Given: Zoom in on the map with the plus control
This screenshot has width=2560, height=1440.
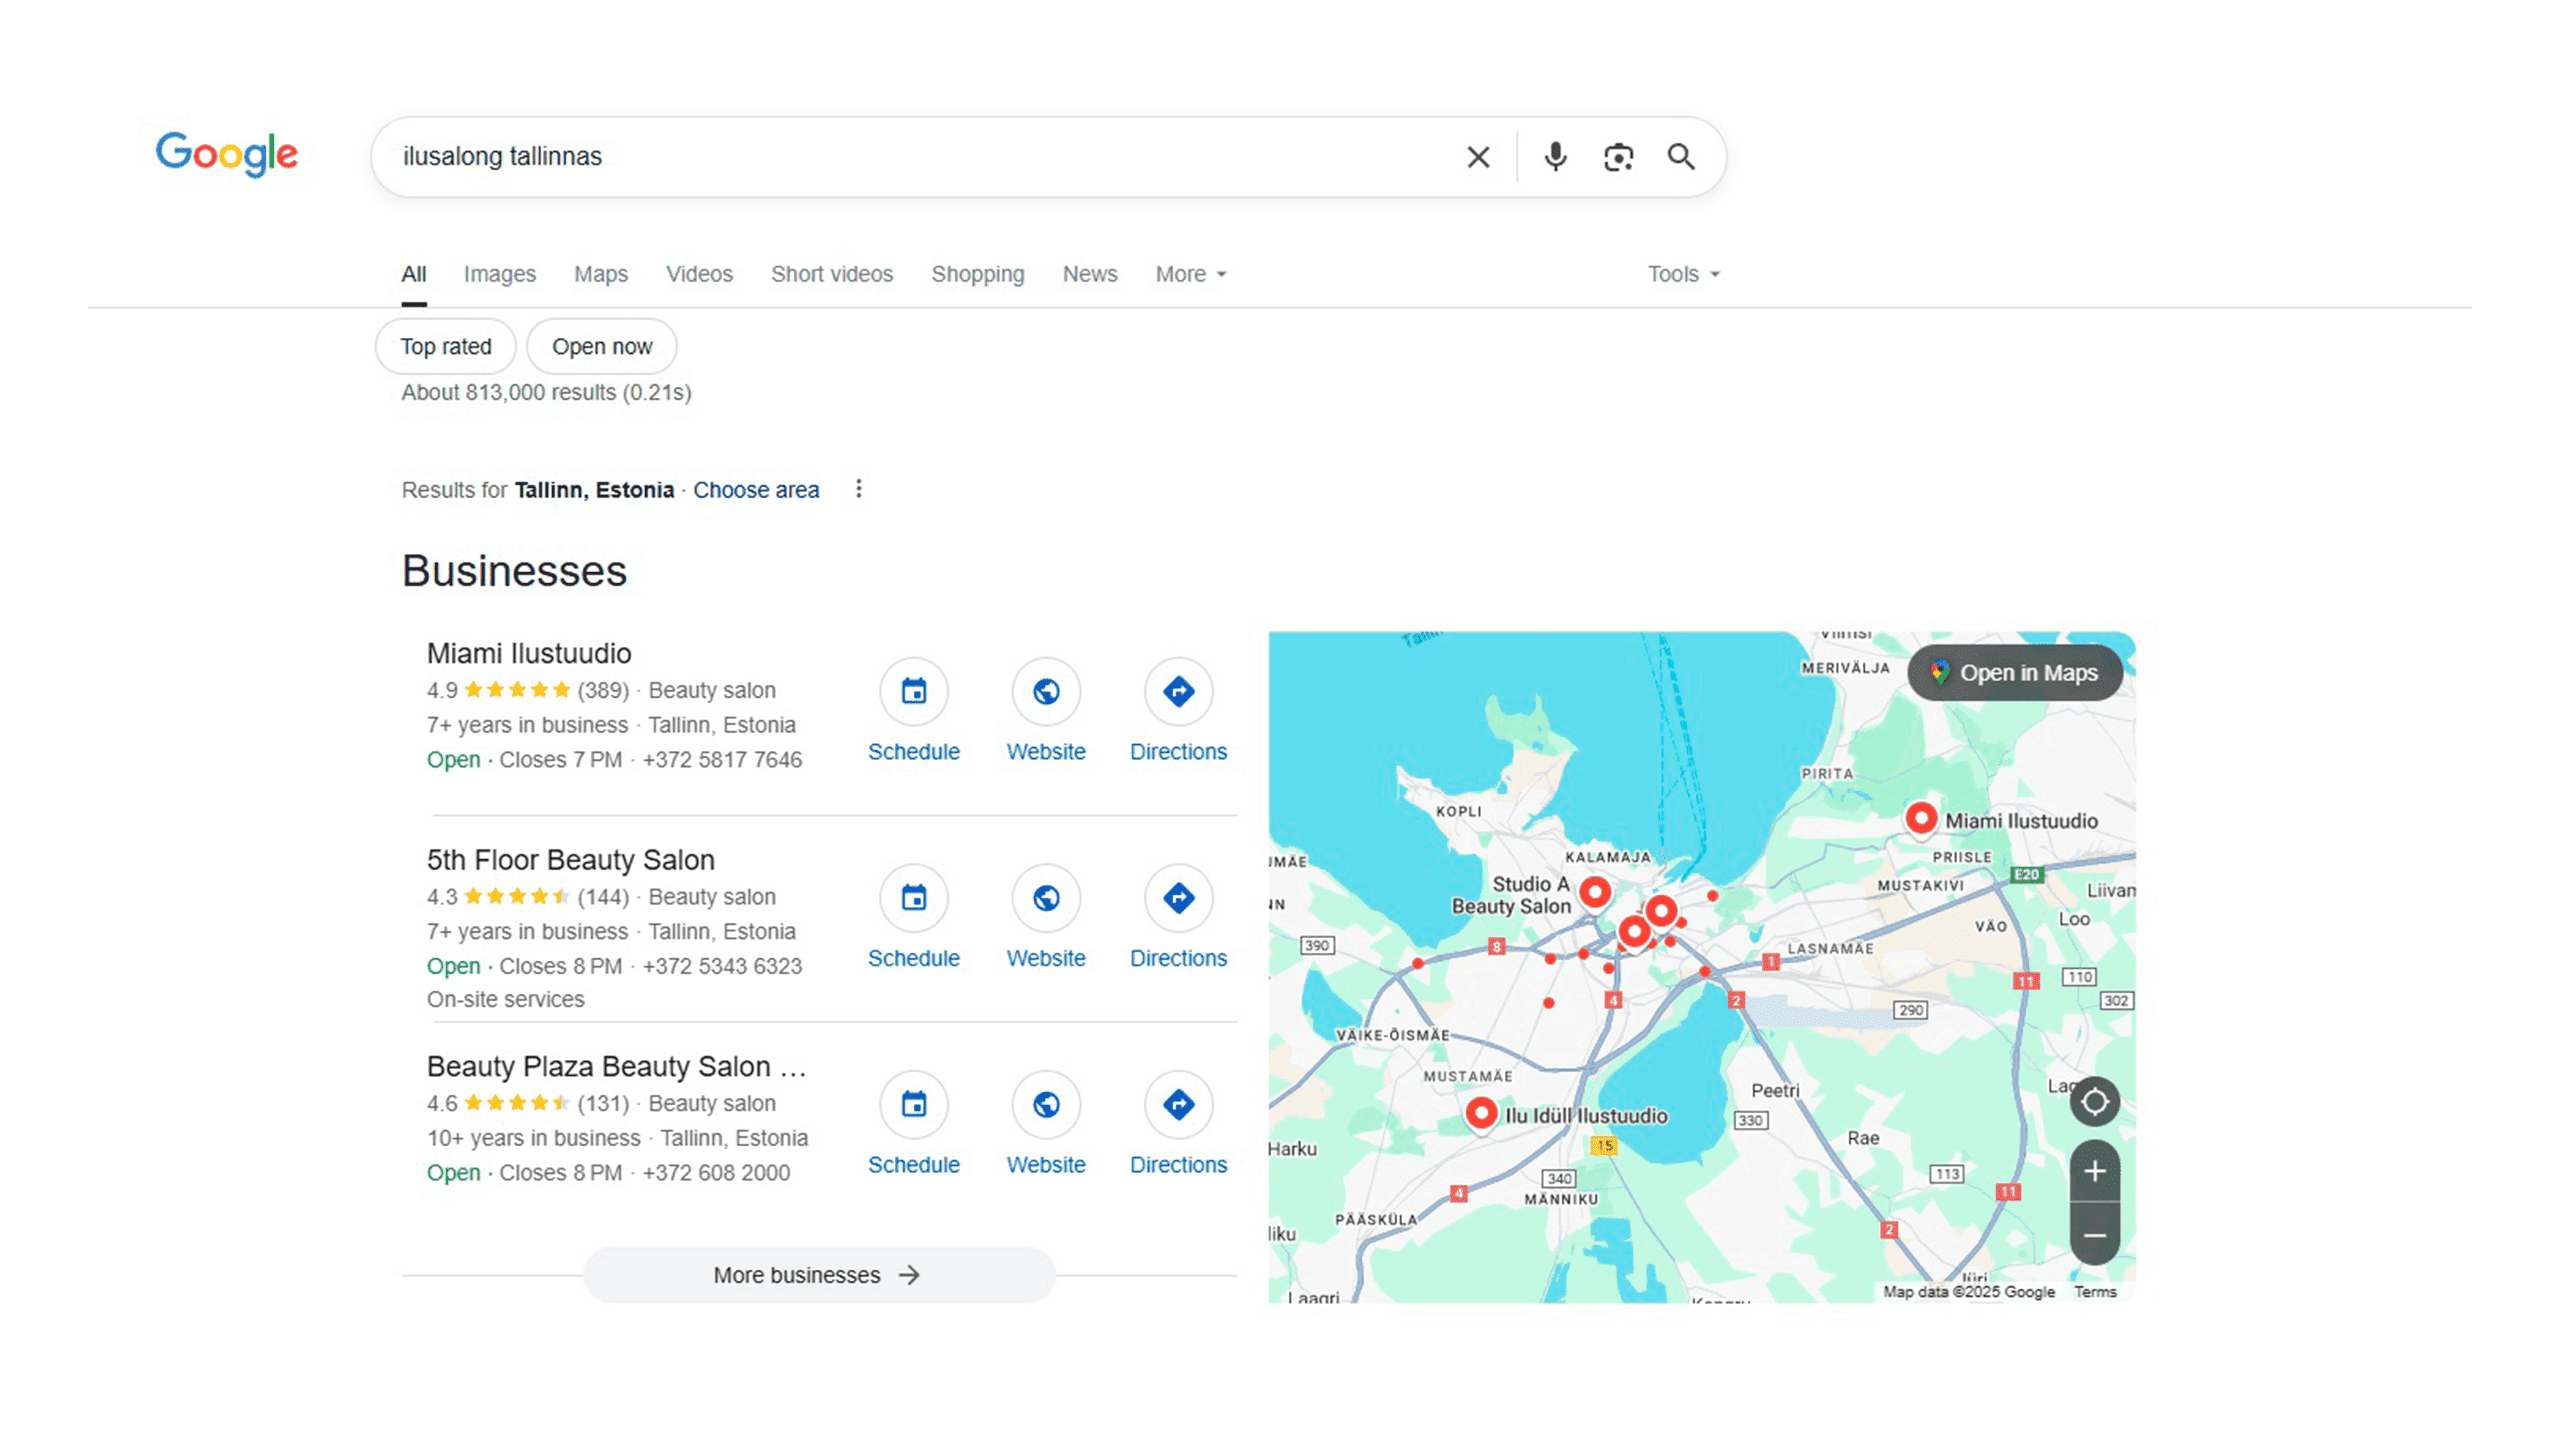Looking at the screenshot, I should pos(2095,1171).
